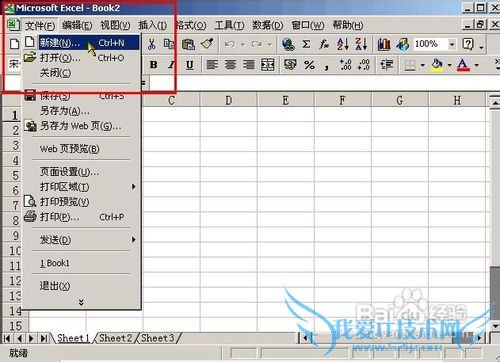
Task: Open the Font Color dropdown arrow
Action: [476, 65]
